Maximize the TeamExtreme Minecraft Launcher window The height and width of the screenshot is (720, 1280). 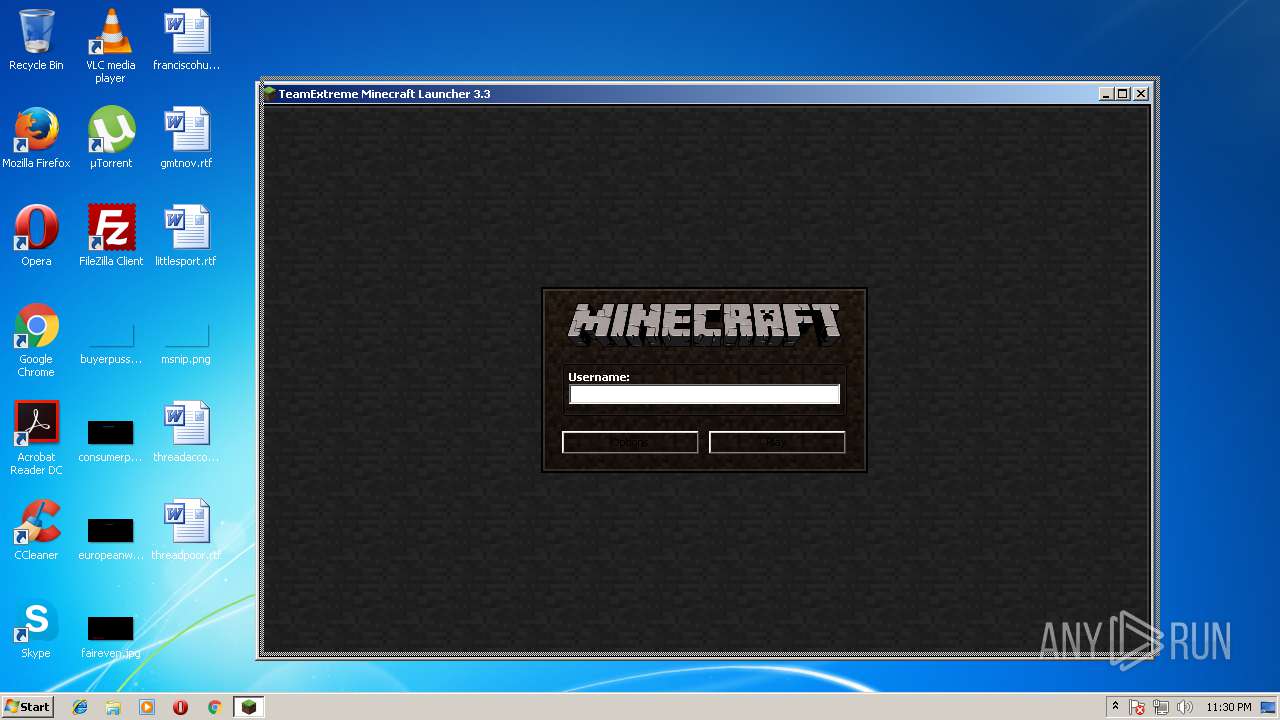click(1123, 94)
